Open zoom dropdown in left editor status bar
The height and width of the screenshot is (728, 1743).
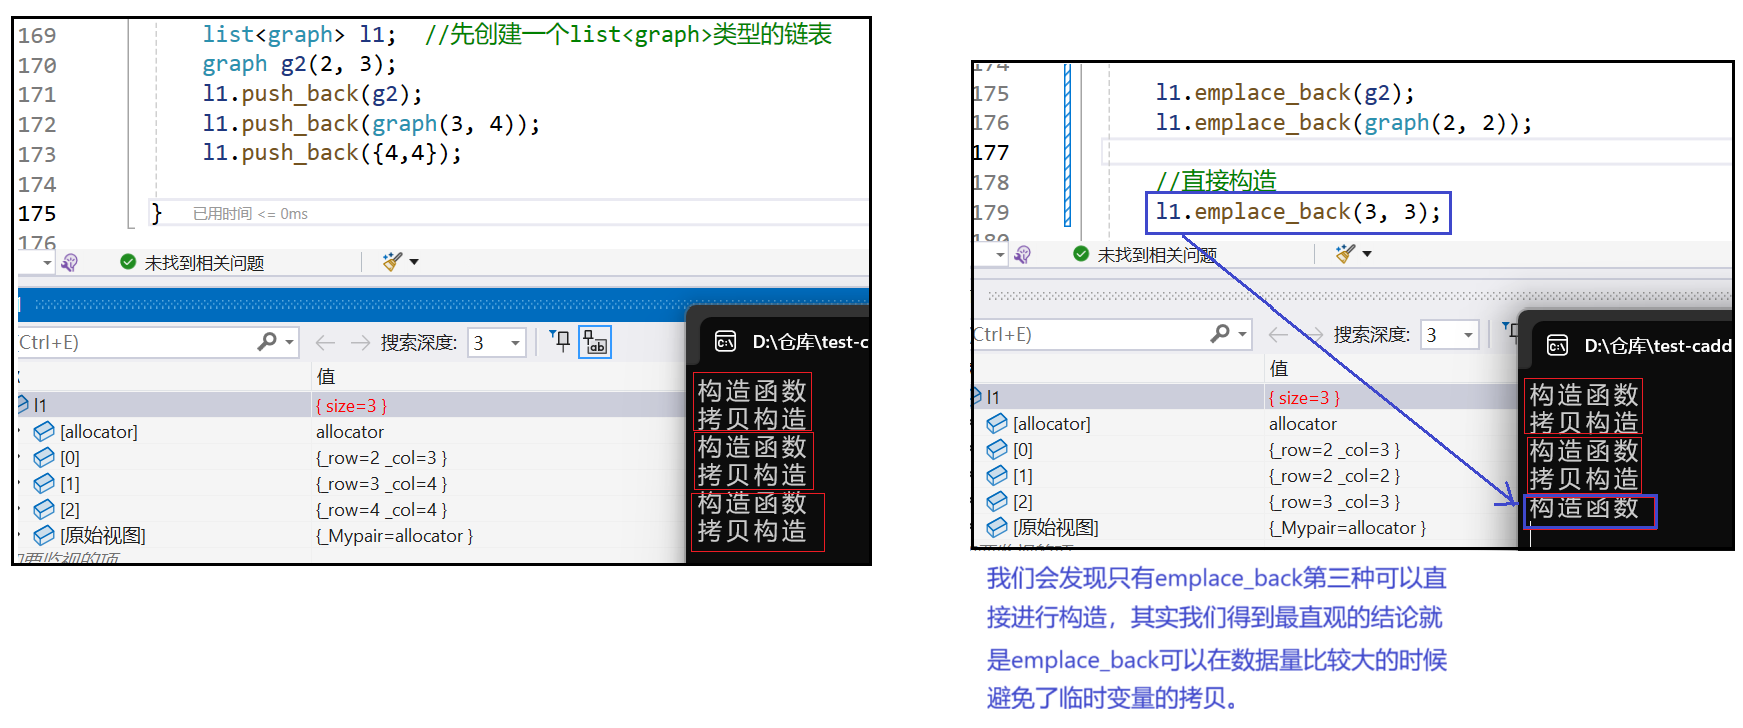47,262
